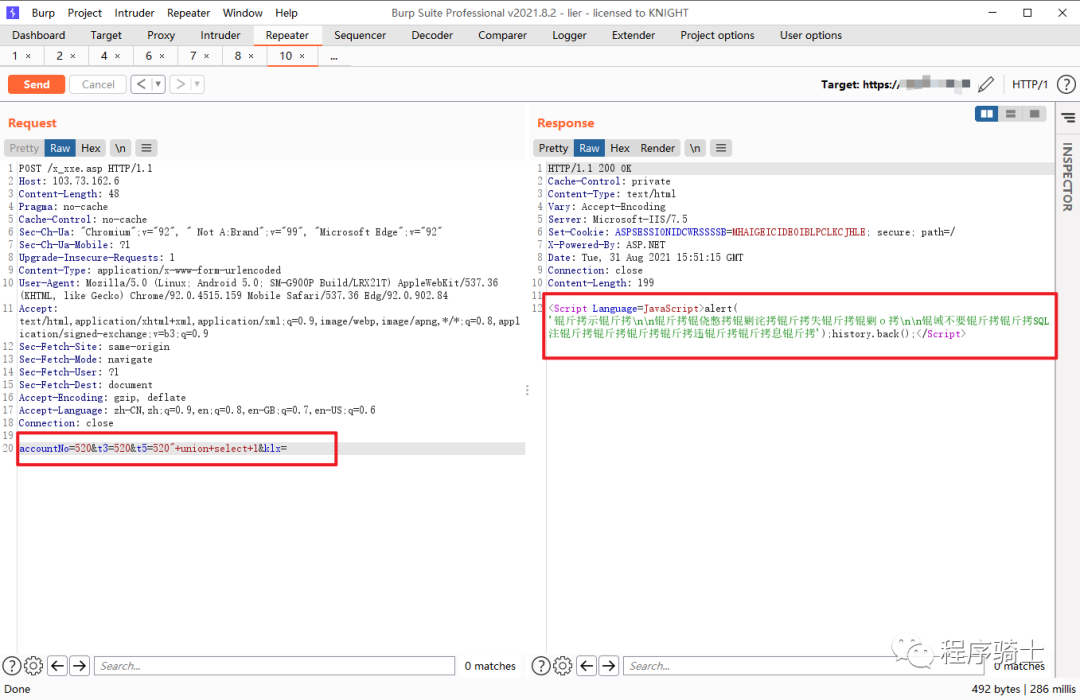Click the edit target pencil icon
The width and height of the screenshot is (1080, 700).
tap(986, 85)
